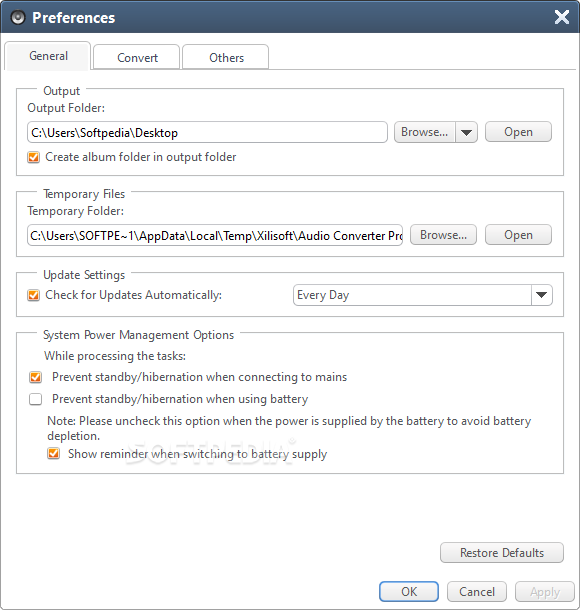Open the output folder location

coord(518,132)
